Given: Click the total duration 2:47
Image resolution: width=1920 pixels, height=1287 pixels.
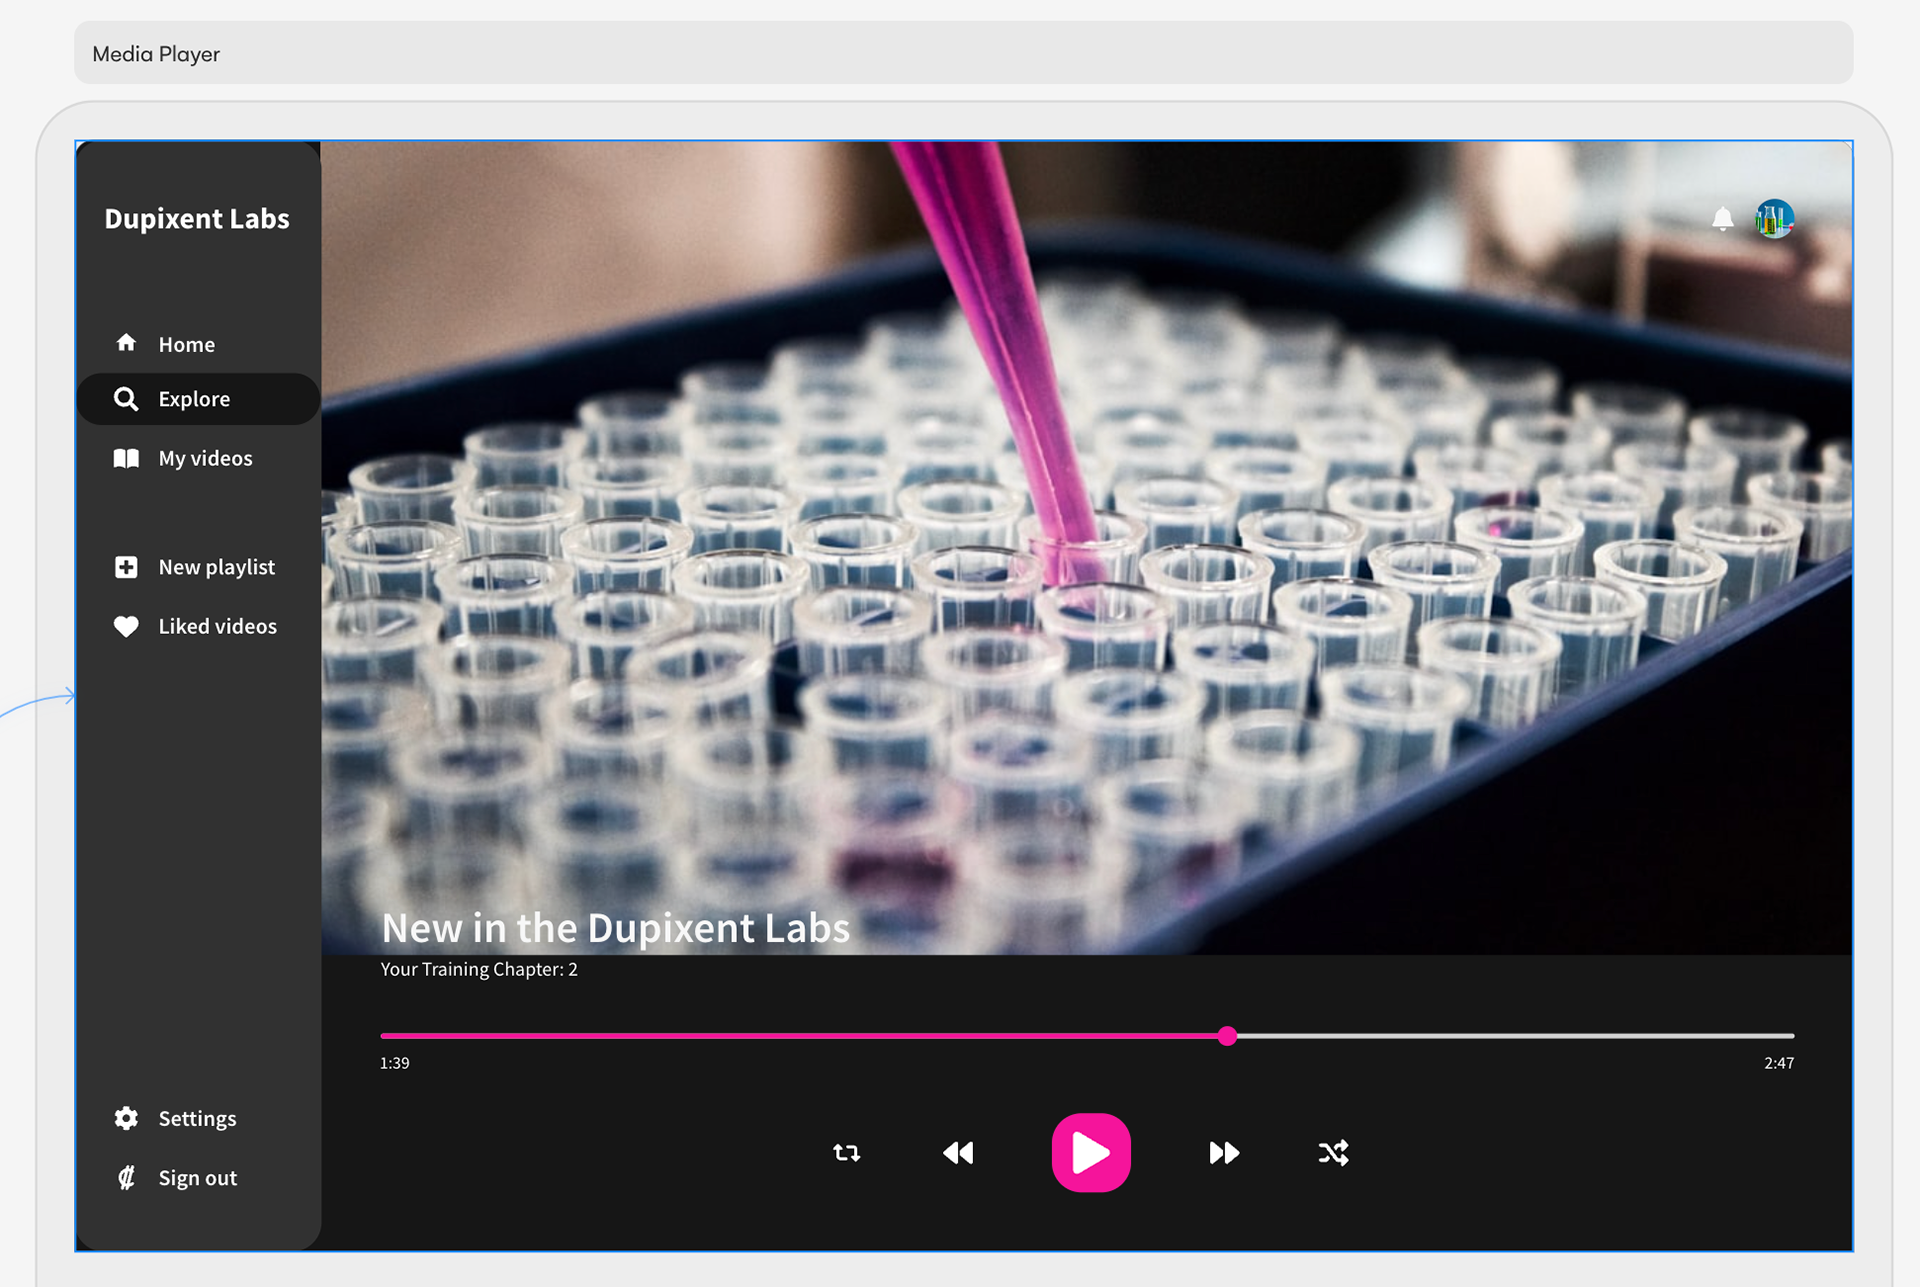Looking at the screenshot, I should (1779, 1063).
